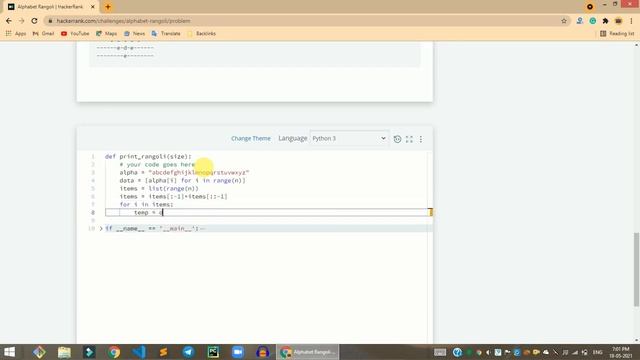Select the Alphabet Rangoli Chrome taskbar window
This screenshot has height=360, width=640.
308,352
